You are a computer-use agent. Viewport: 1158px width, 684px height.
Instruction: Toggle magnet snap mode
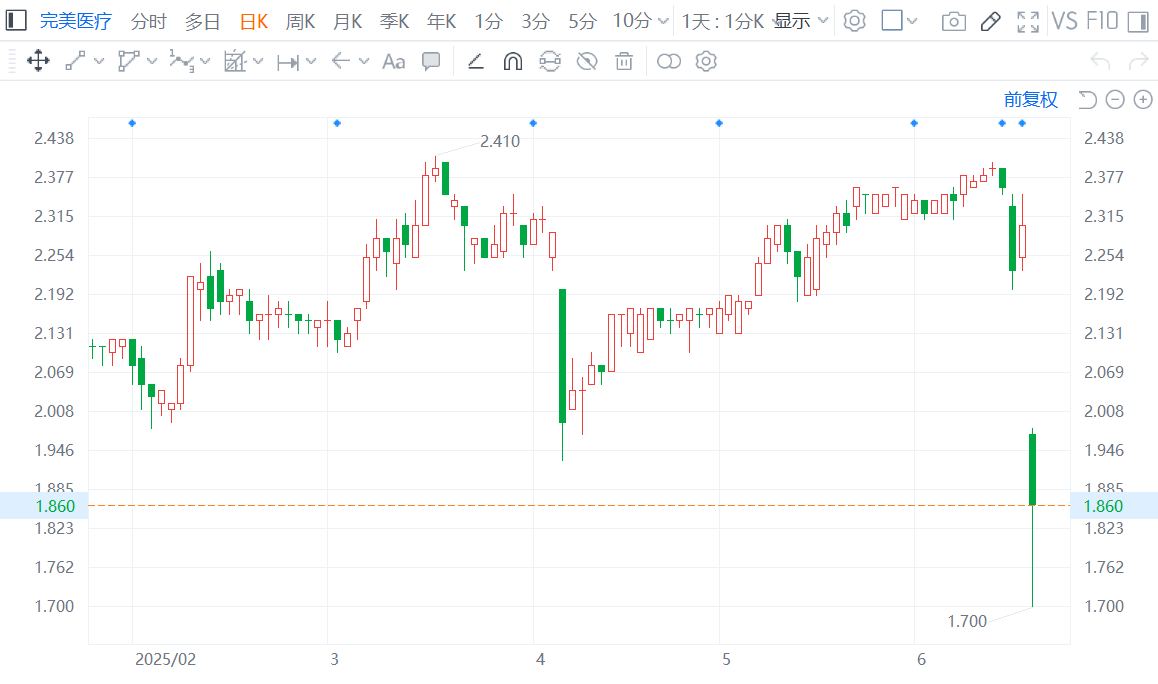[x=513, y=61]
